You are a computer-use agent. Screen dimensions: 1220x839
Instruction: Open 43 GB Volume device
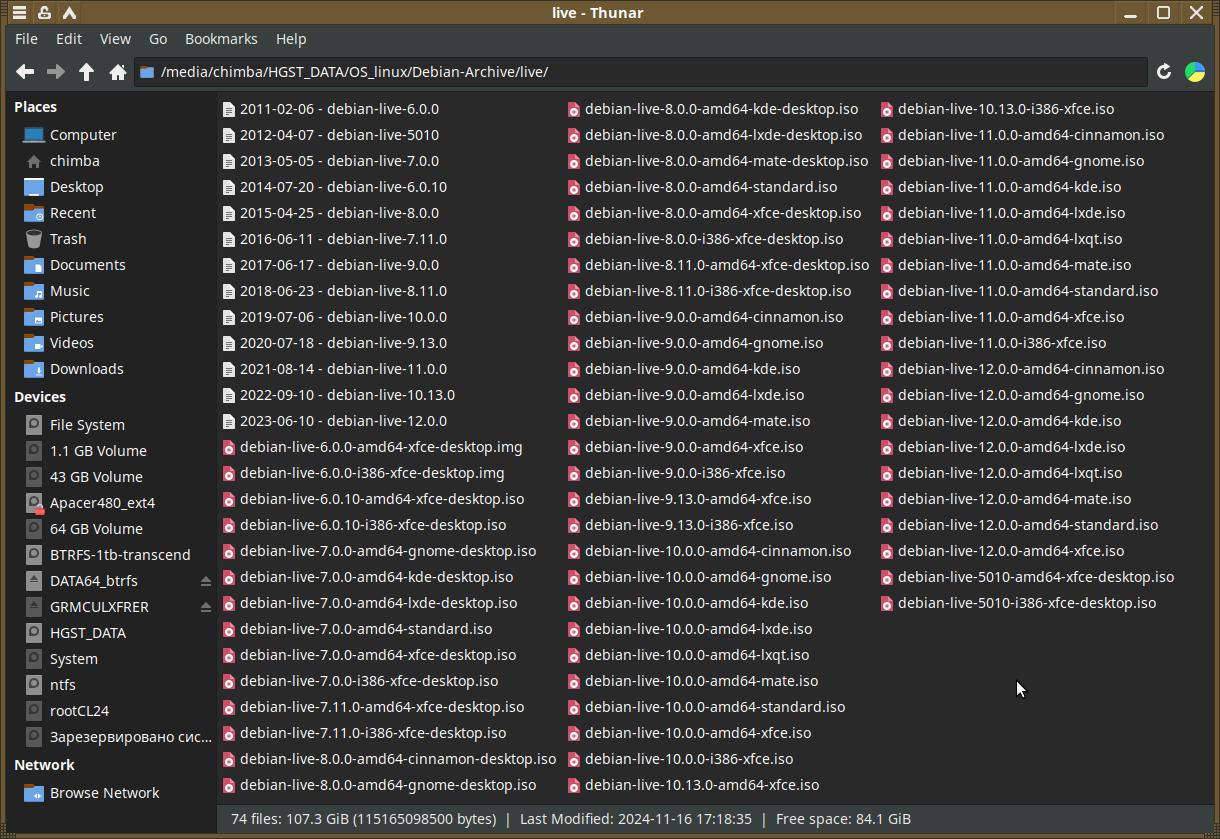tap(84, 477)
